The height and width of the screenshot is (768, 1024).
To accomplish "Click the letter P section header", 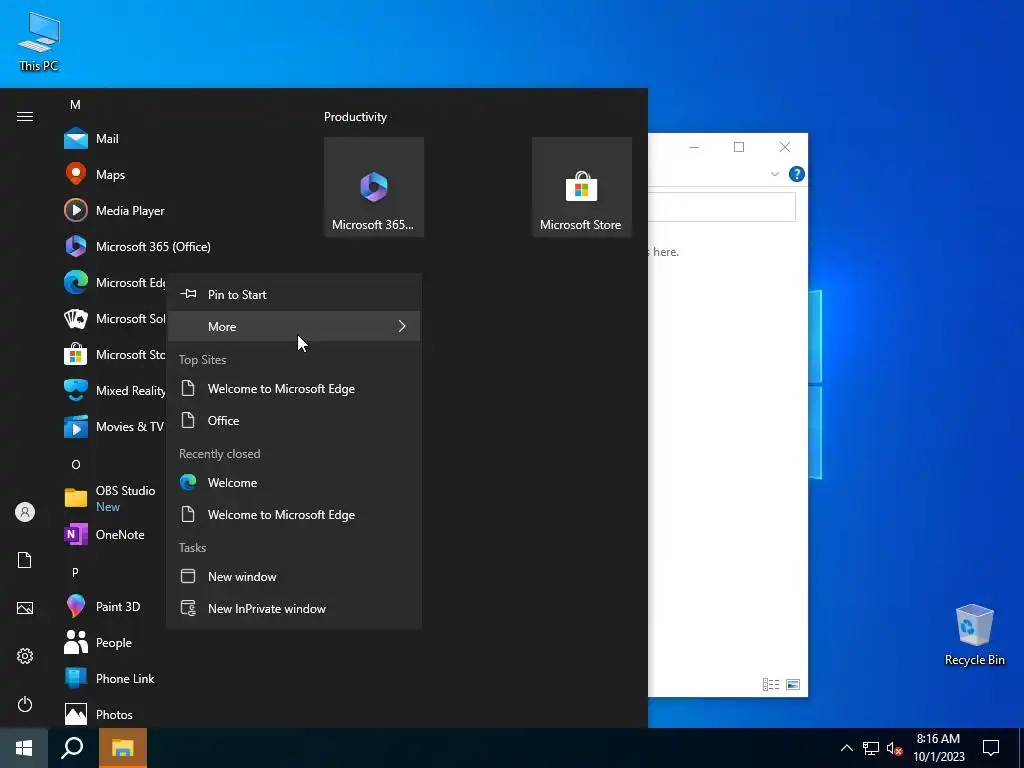I will (75, 573).
